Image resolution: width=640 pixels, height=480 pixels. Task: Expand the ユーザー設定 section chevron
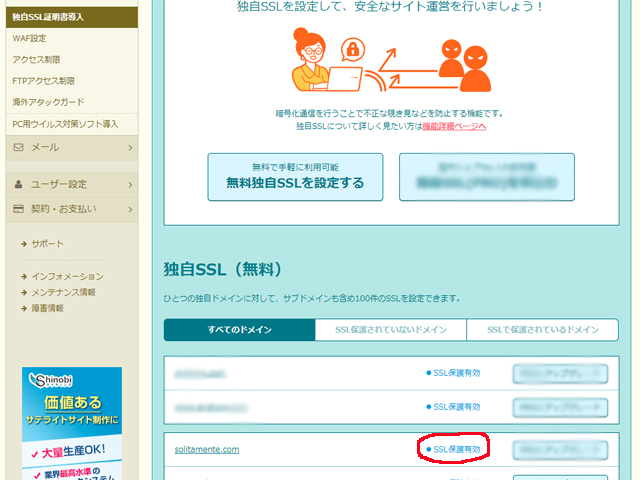(x=130, y=185)
